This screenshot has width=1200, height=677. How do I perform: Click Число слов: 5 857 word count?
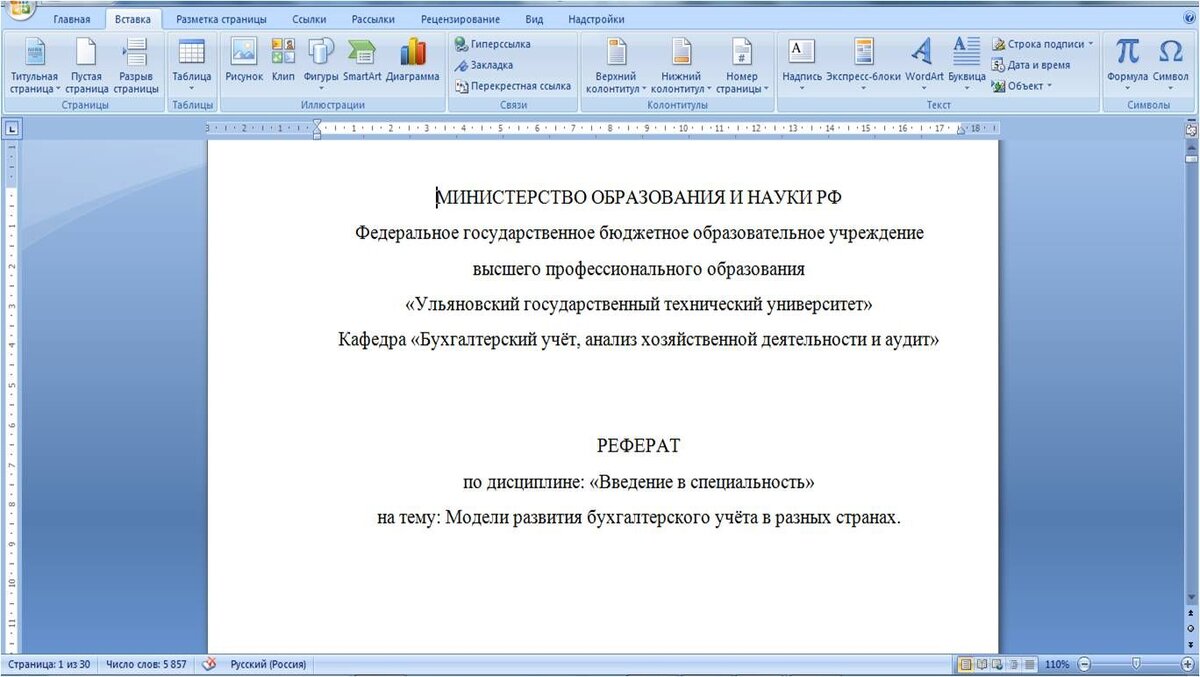pyautogui.click(x=146, y=664)
